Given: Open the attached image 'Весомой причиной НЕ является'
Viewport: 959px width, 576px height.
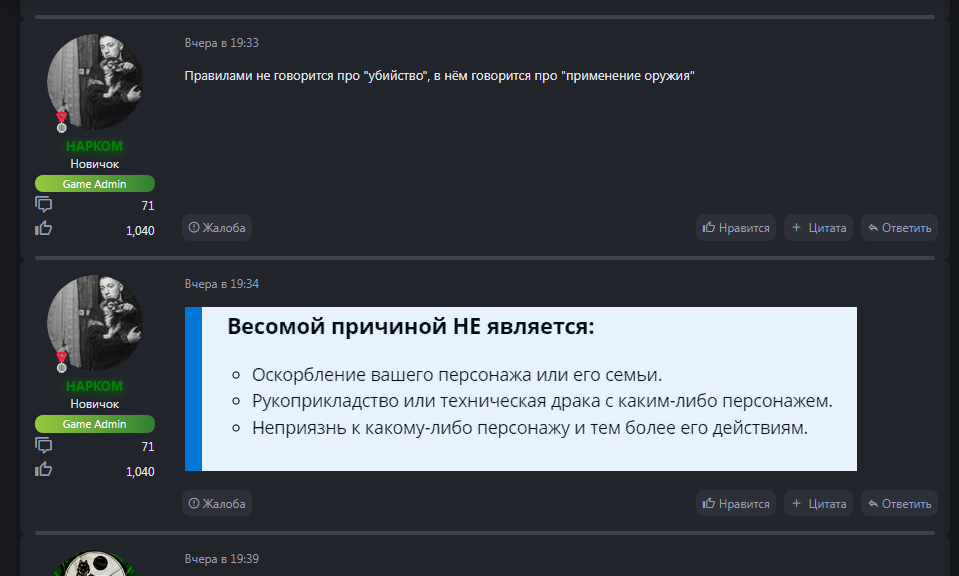Looking at the screenshot, I should pos(520,389).
